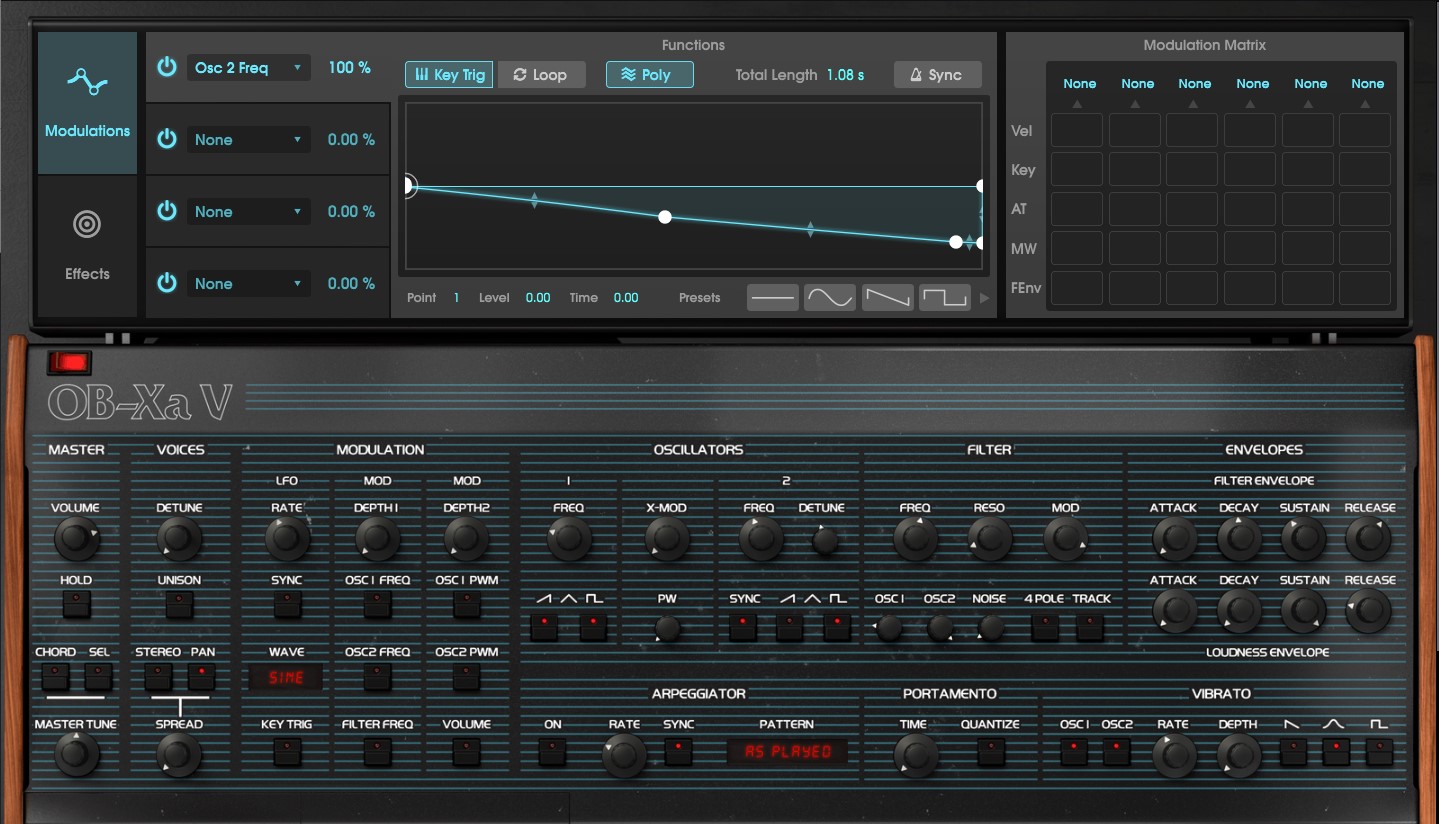This screenshot has width=1439, height=824.
Task: Toggle vibrato Osc2 button
Action: click(1117, 750)
